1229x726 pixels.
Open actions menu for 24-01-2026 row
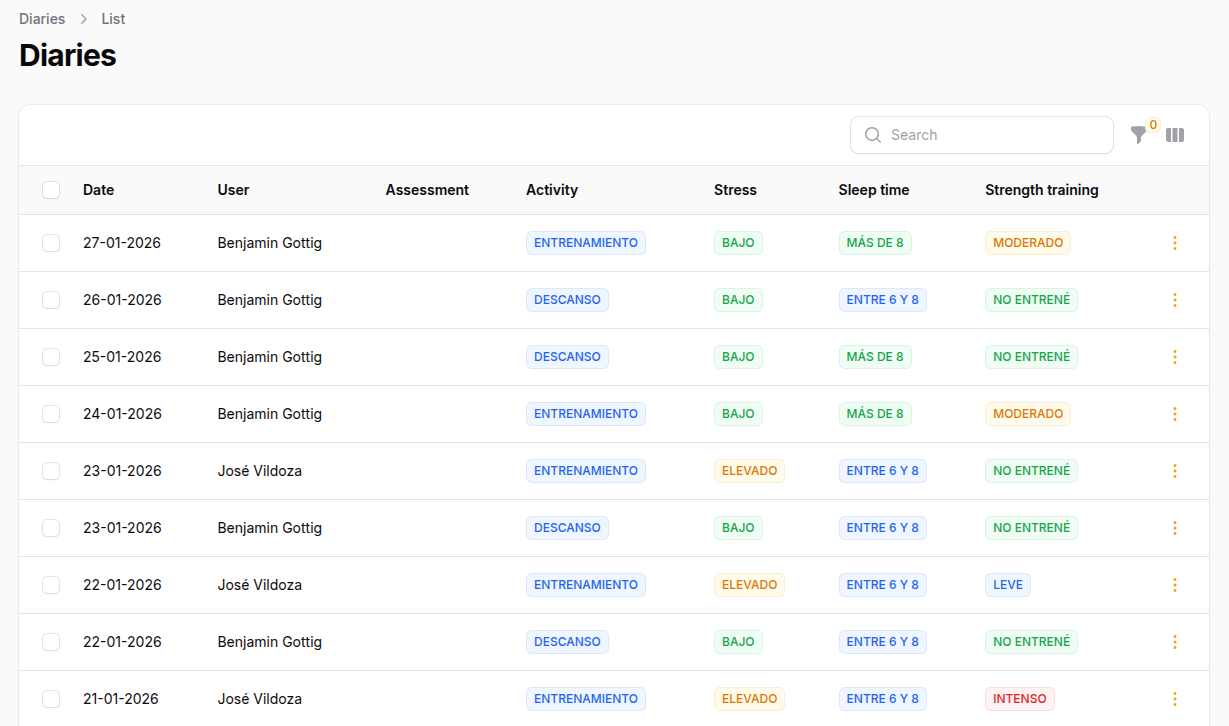click(1175, 414)
